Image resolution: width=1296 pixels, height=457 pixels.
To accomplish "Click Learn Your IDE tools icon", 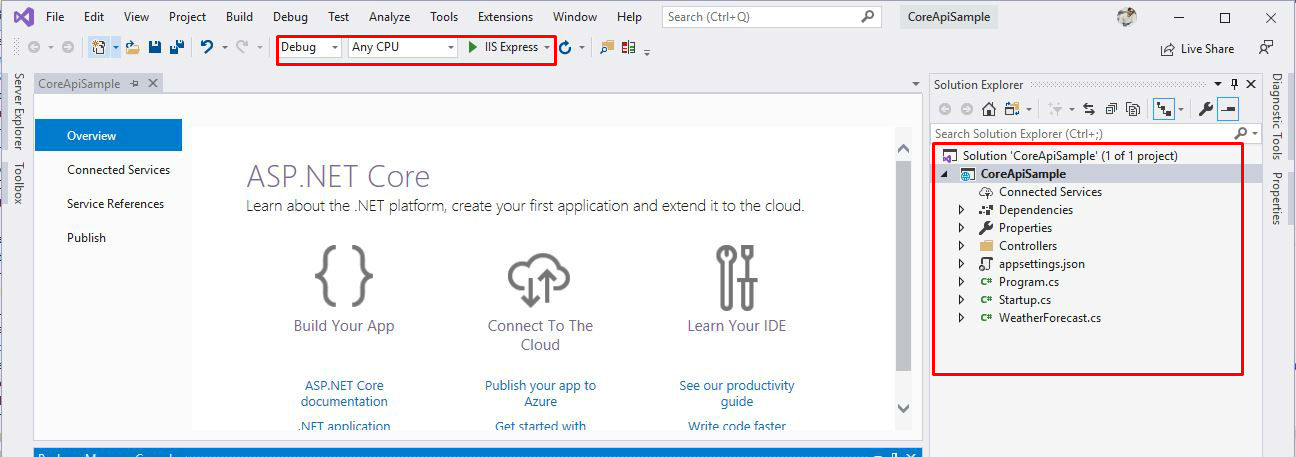I will point(737,277).
